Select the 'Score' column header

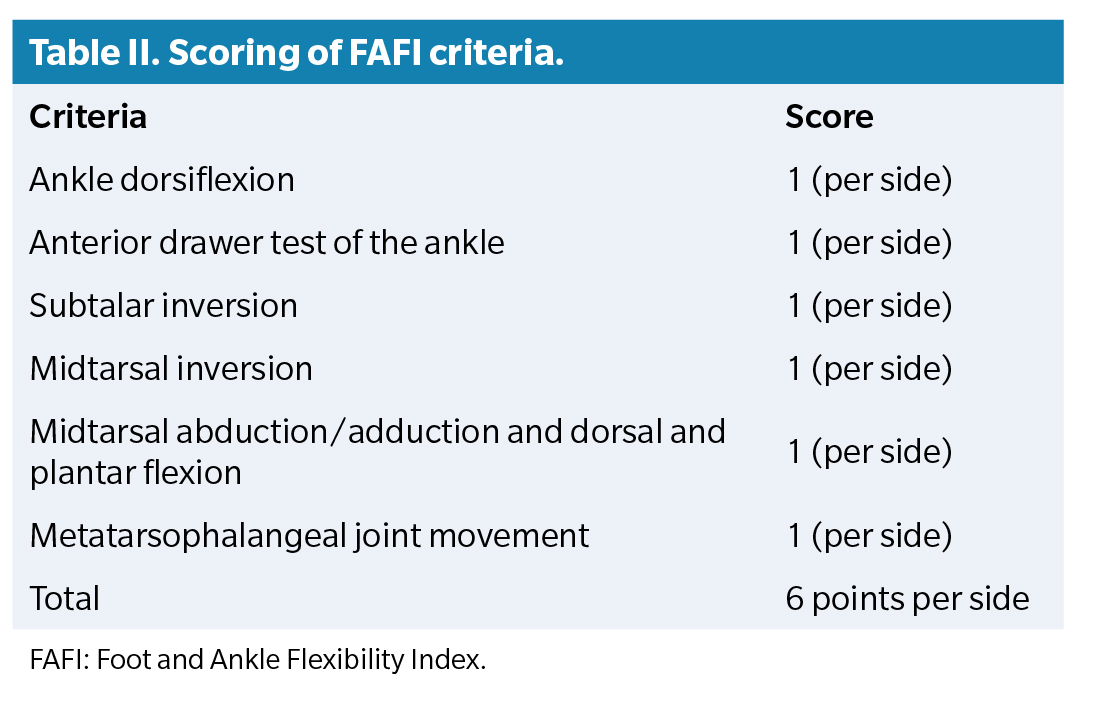point(829,117)
